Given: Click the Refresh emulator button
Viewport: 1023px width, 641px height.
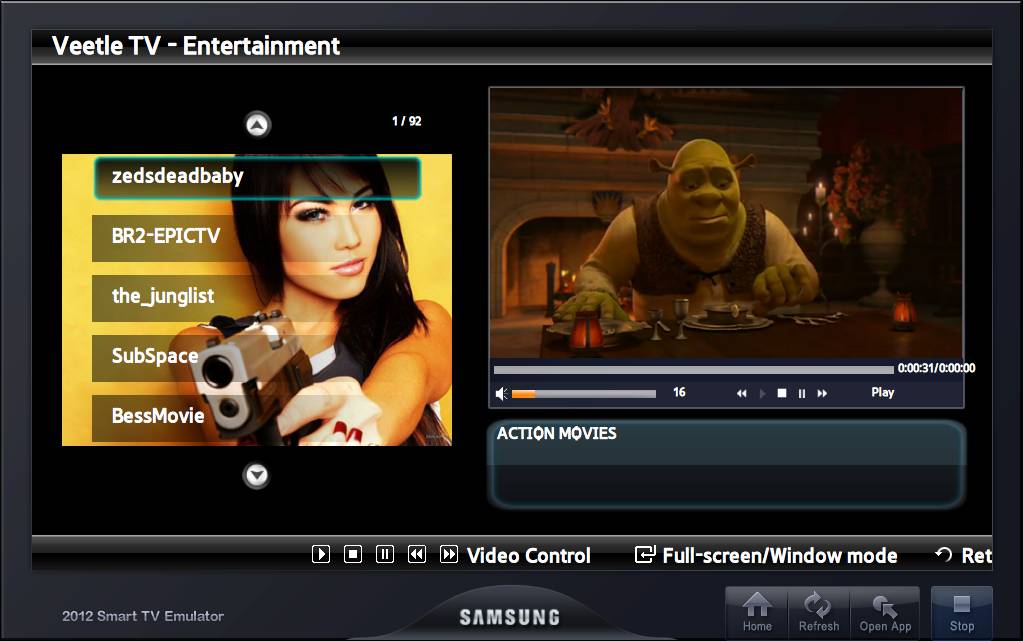Looking at the screenshot, I should click(x=818, y=612).
